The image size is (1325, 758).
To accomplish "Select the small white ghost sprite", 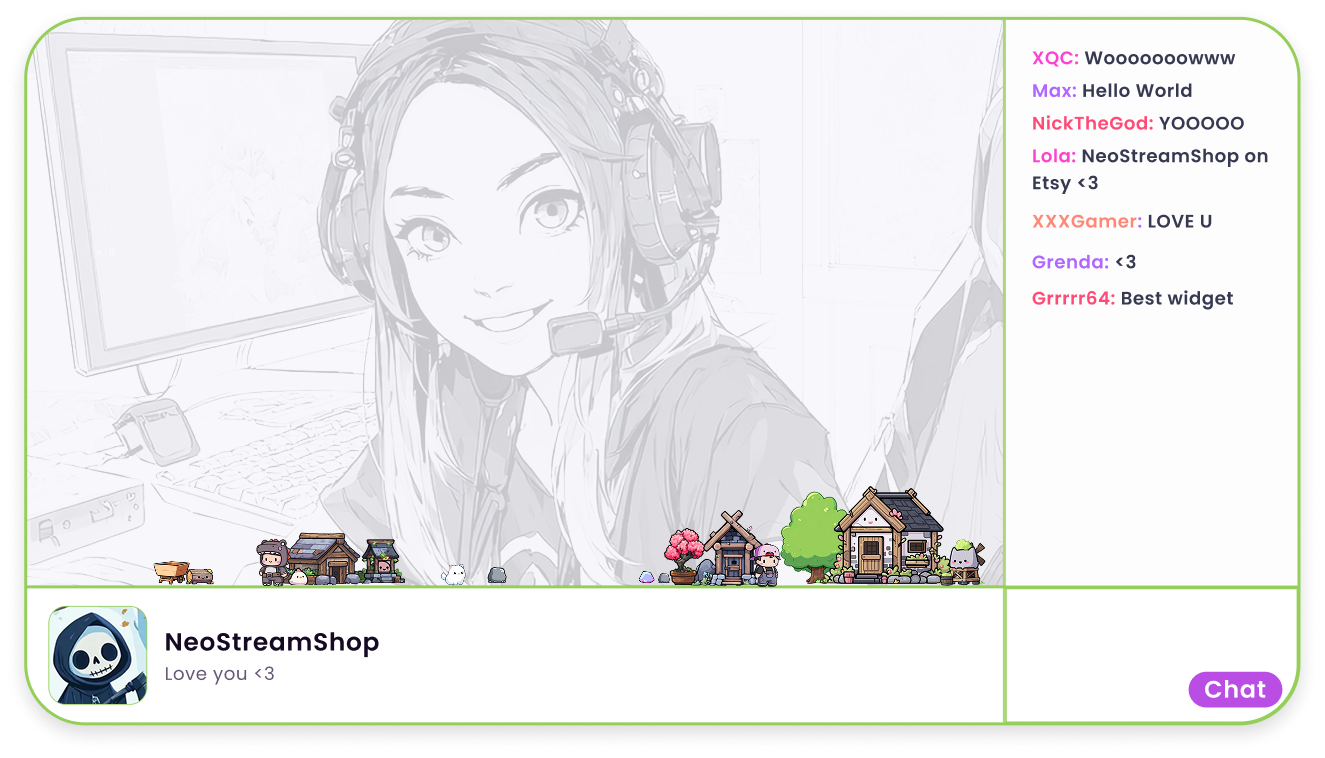I will coord(455,573).
